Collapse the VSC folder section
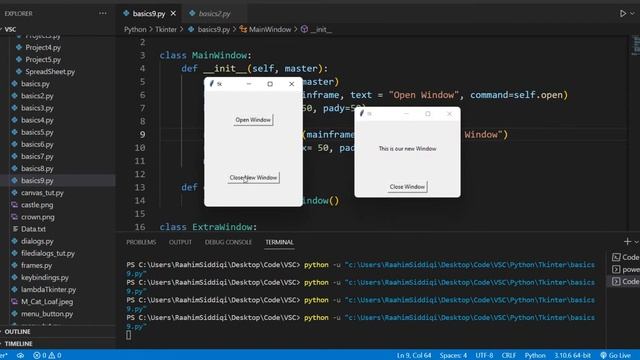The height and width of the screenshot is (360, 640). click(x=9, y=29)
